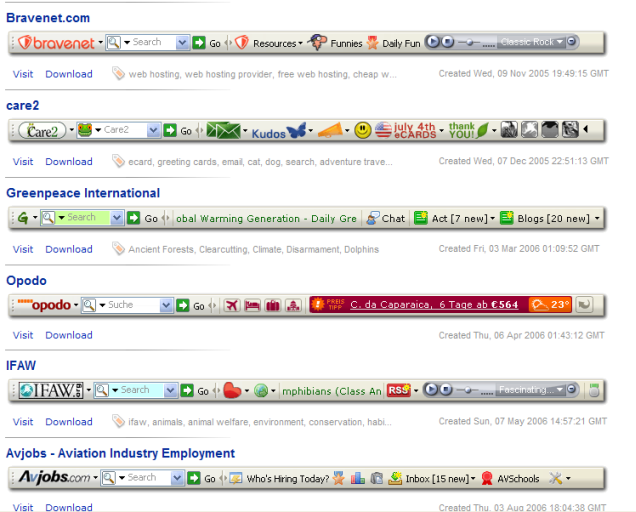Image resolution: width=636 pixels, height=512 pixels.
Task: Download the IFAW toolbar
Action: (x=69, y=422)
